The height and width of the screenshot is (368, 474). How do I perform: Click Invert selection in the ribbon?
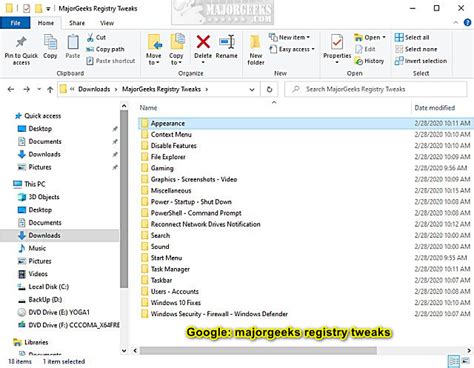pyautogui.click(x=421, y=61)
